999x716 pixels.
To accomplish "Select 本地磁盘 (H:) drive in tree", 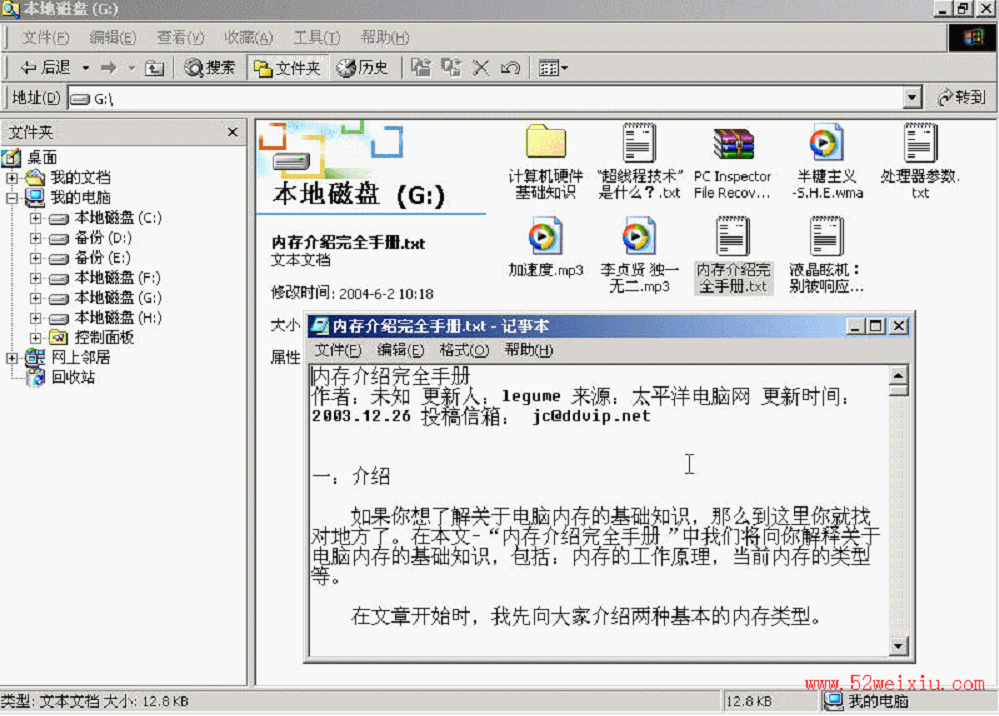I will click(117, 317).
